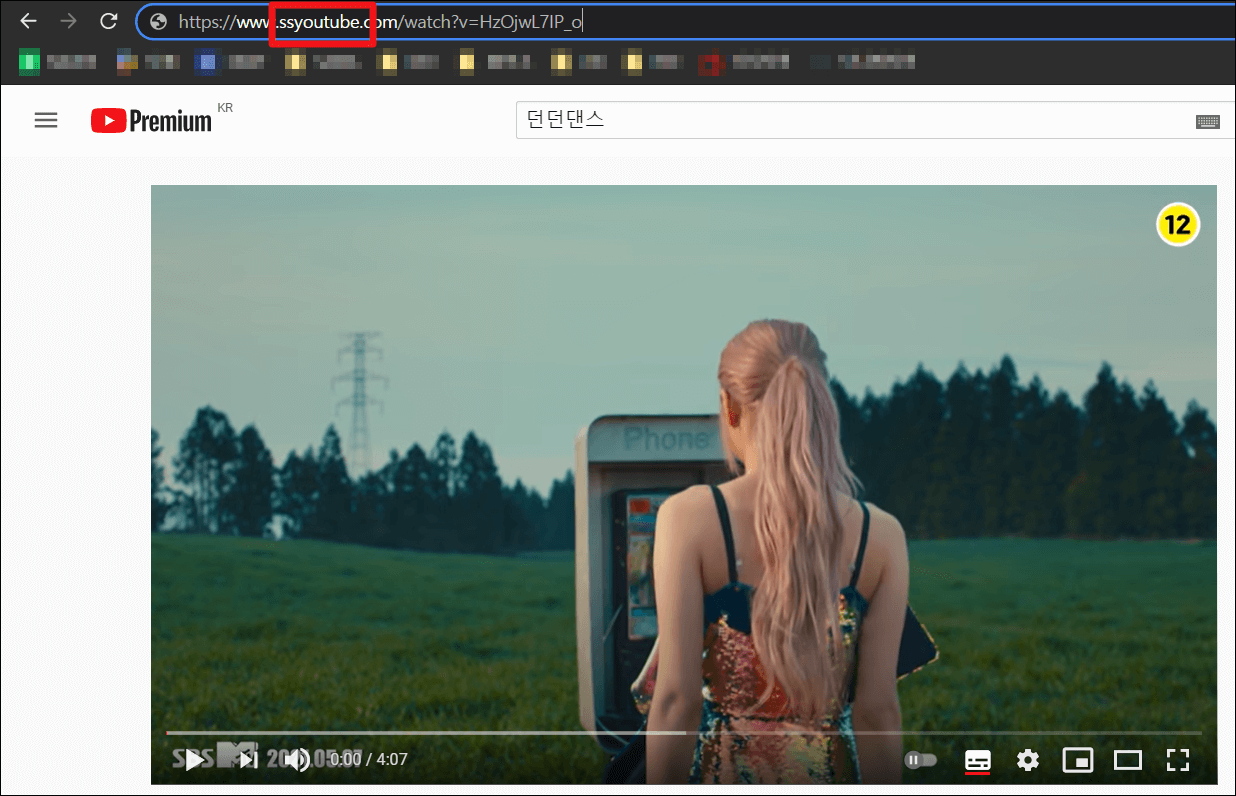Toggle the YouTube hamburger menu

(x=46, y=120)
